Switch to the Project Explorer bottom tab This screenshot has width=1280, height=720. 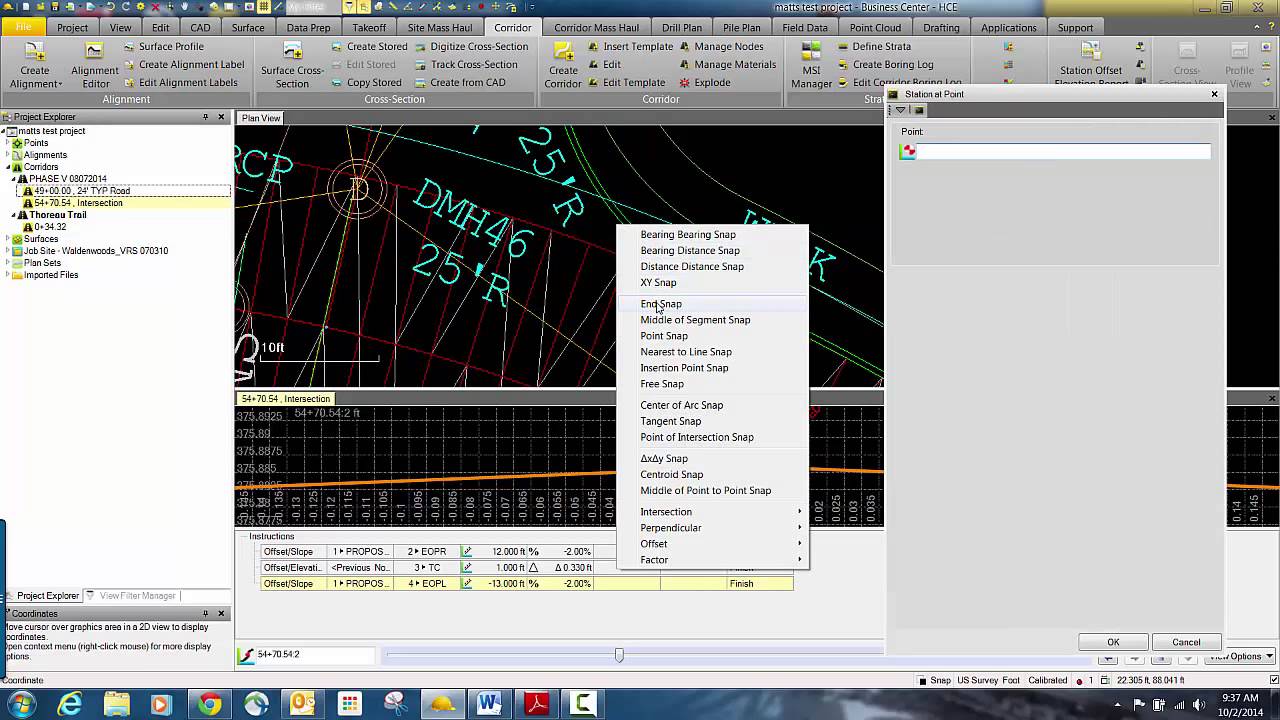(x=42, y=596)
